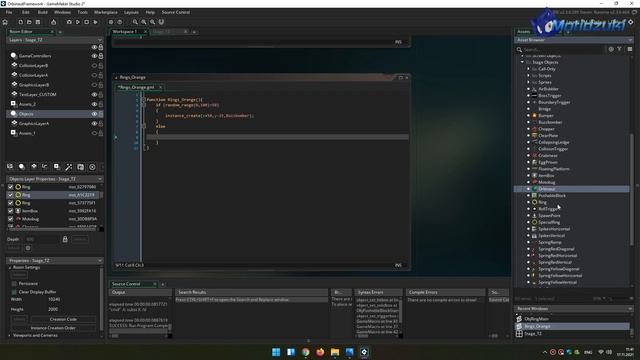The width and height of the screenshot is (640, 360).
Task: Toggle the layer inheritance wand icon
Action: point(69,167)
